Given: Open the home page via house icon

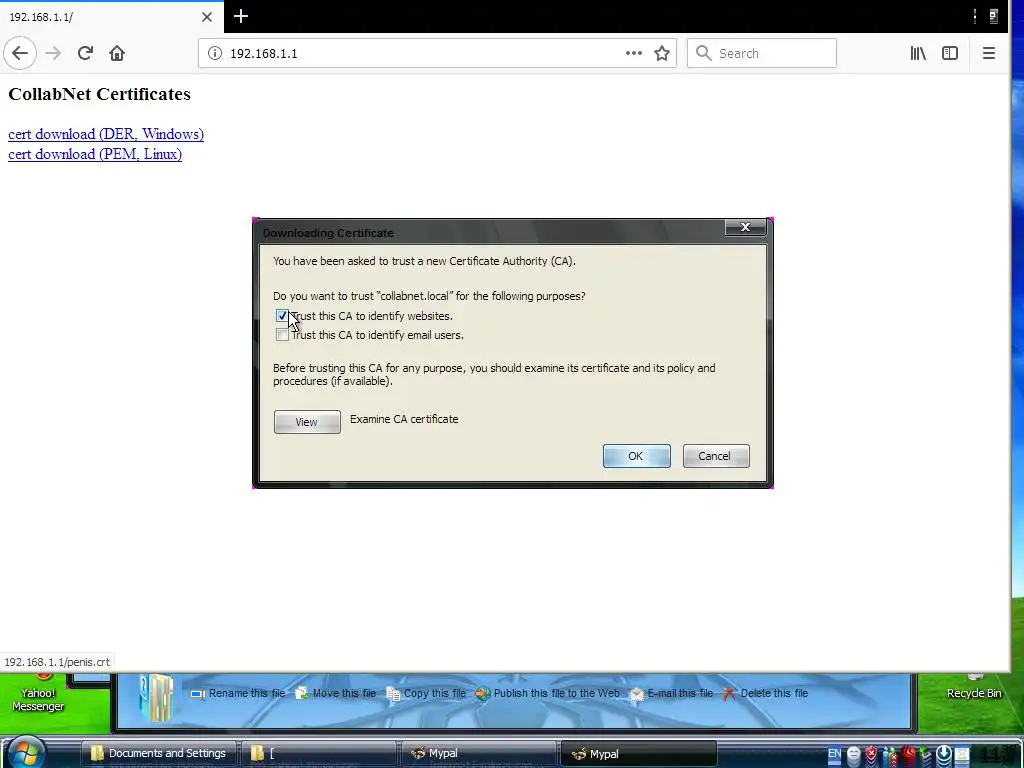Looking at the screenshot, I should (117, 53).
